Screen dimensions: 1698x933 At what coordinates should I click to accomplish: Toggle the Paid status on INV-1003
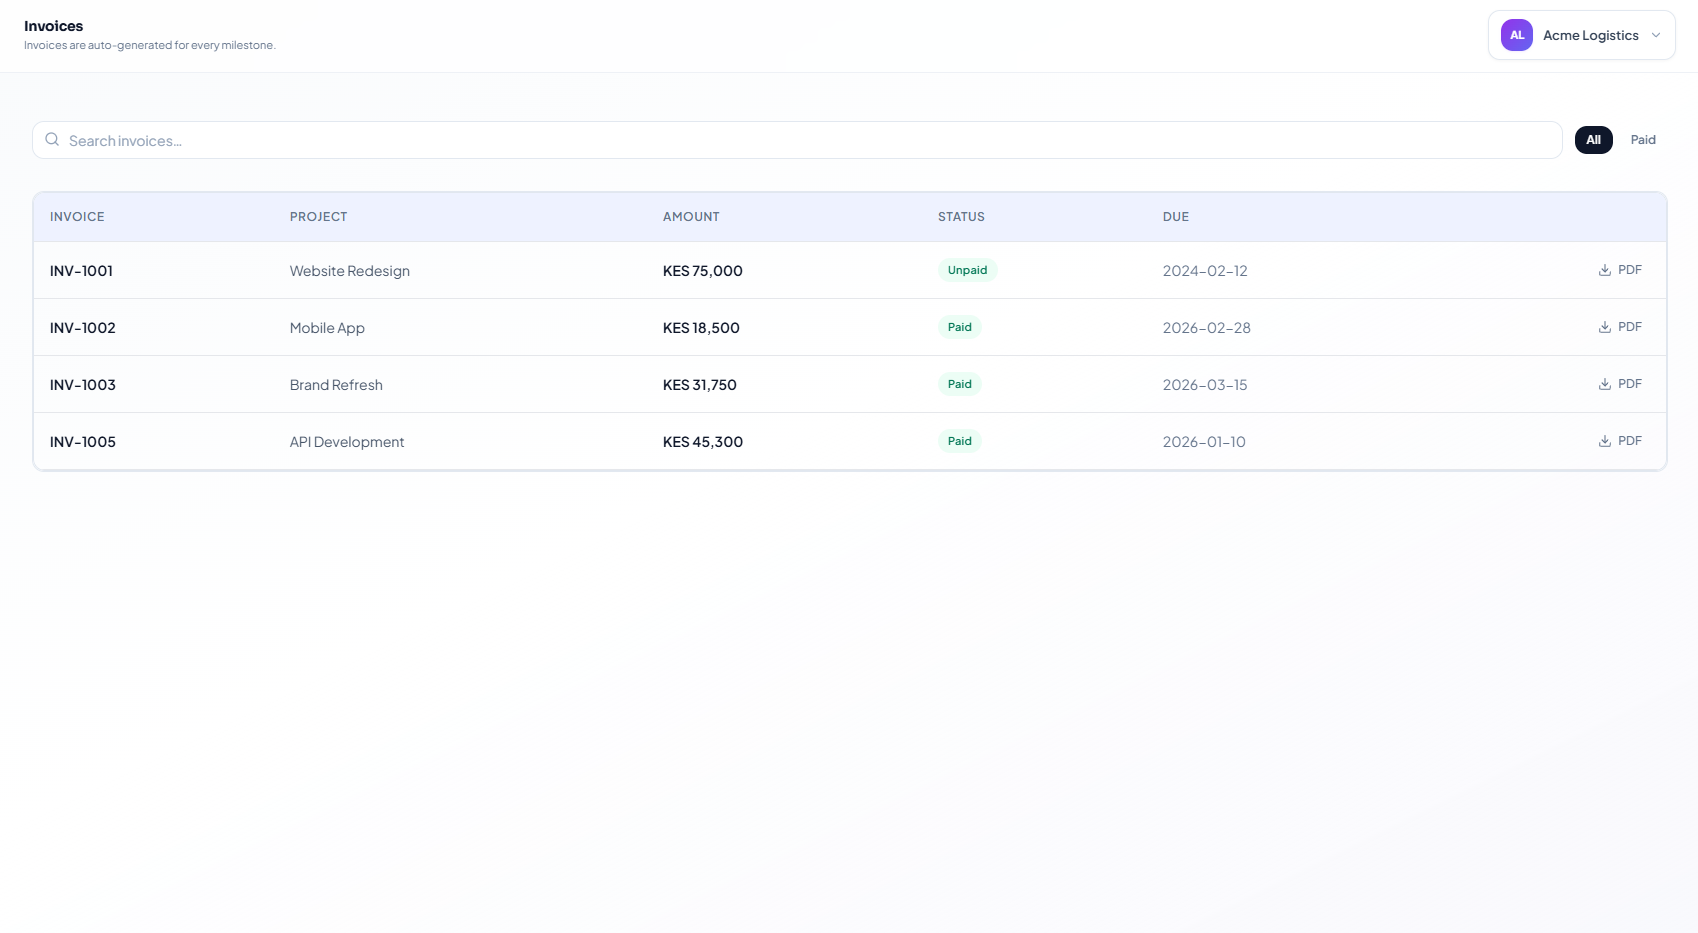coord(959,383)
